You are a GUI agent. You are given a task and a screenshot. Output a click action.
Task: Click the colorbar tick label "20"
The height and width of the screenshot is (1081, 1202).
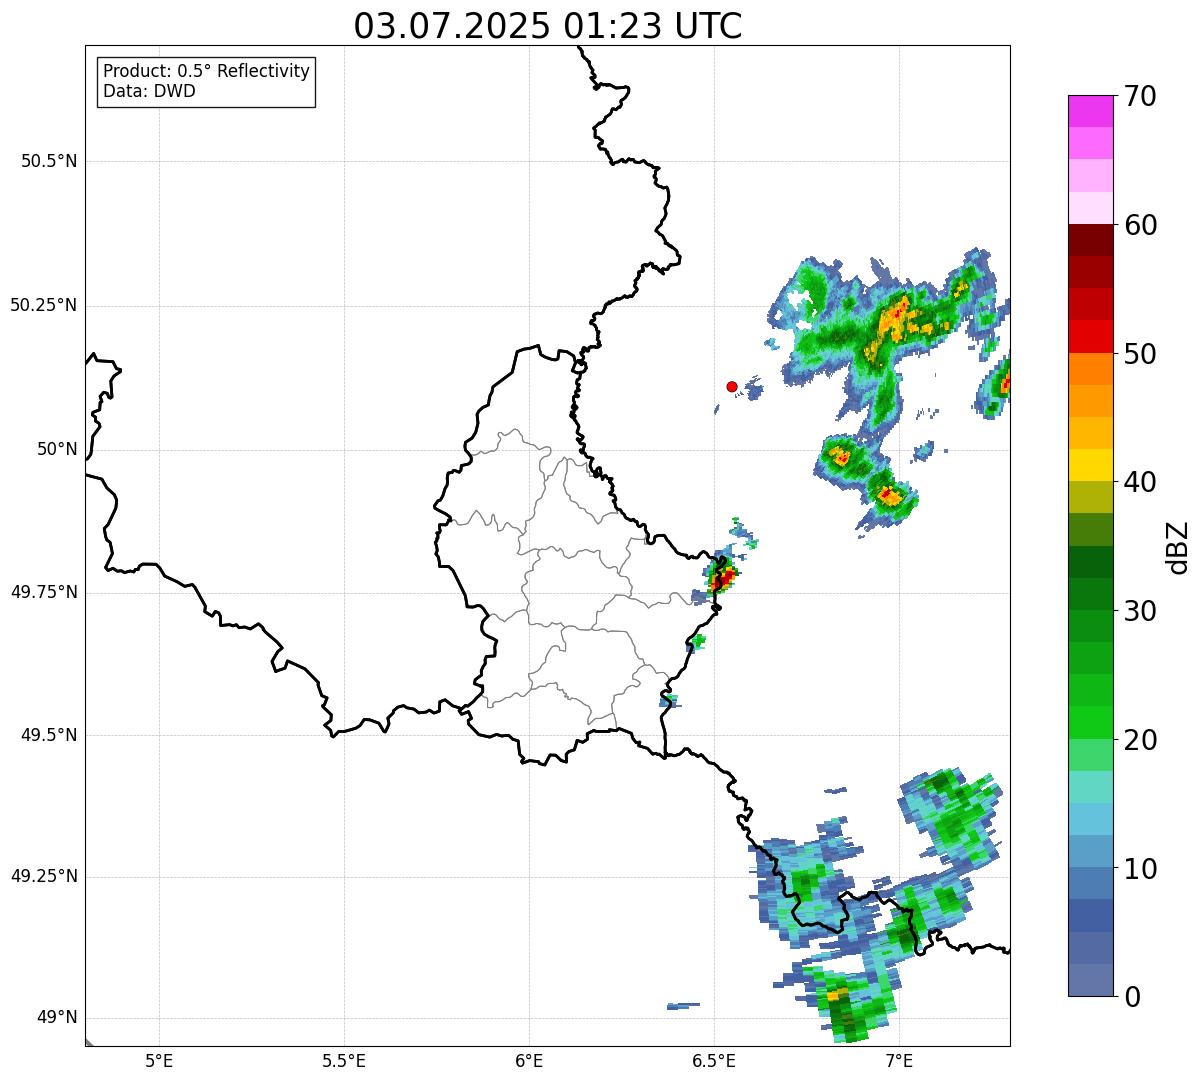pos(1141,740)
